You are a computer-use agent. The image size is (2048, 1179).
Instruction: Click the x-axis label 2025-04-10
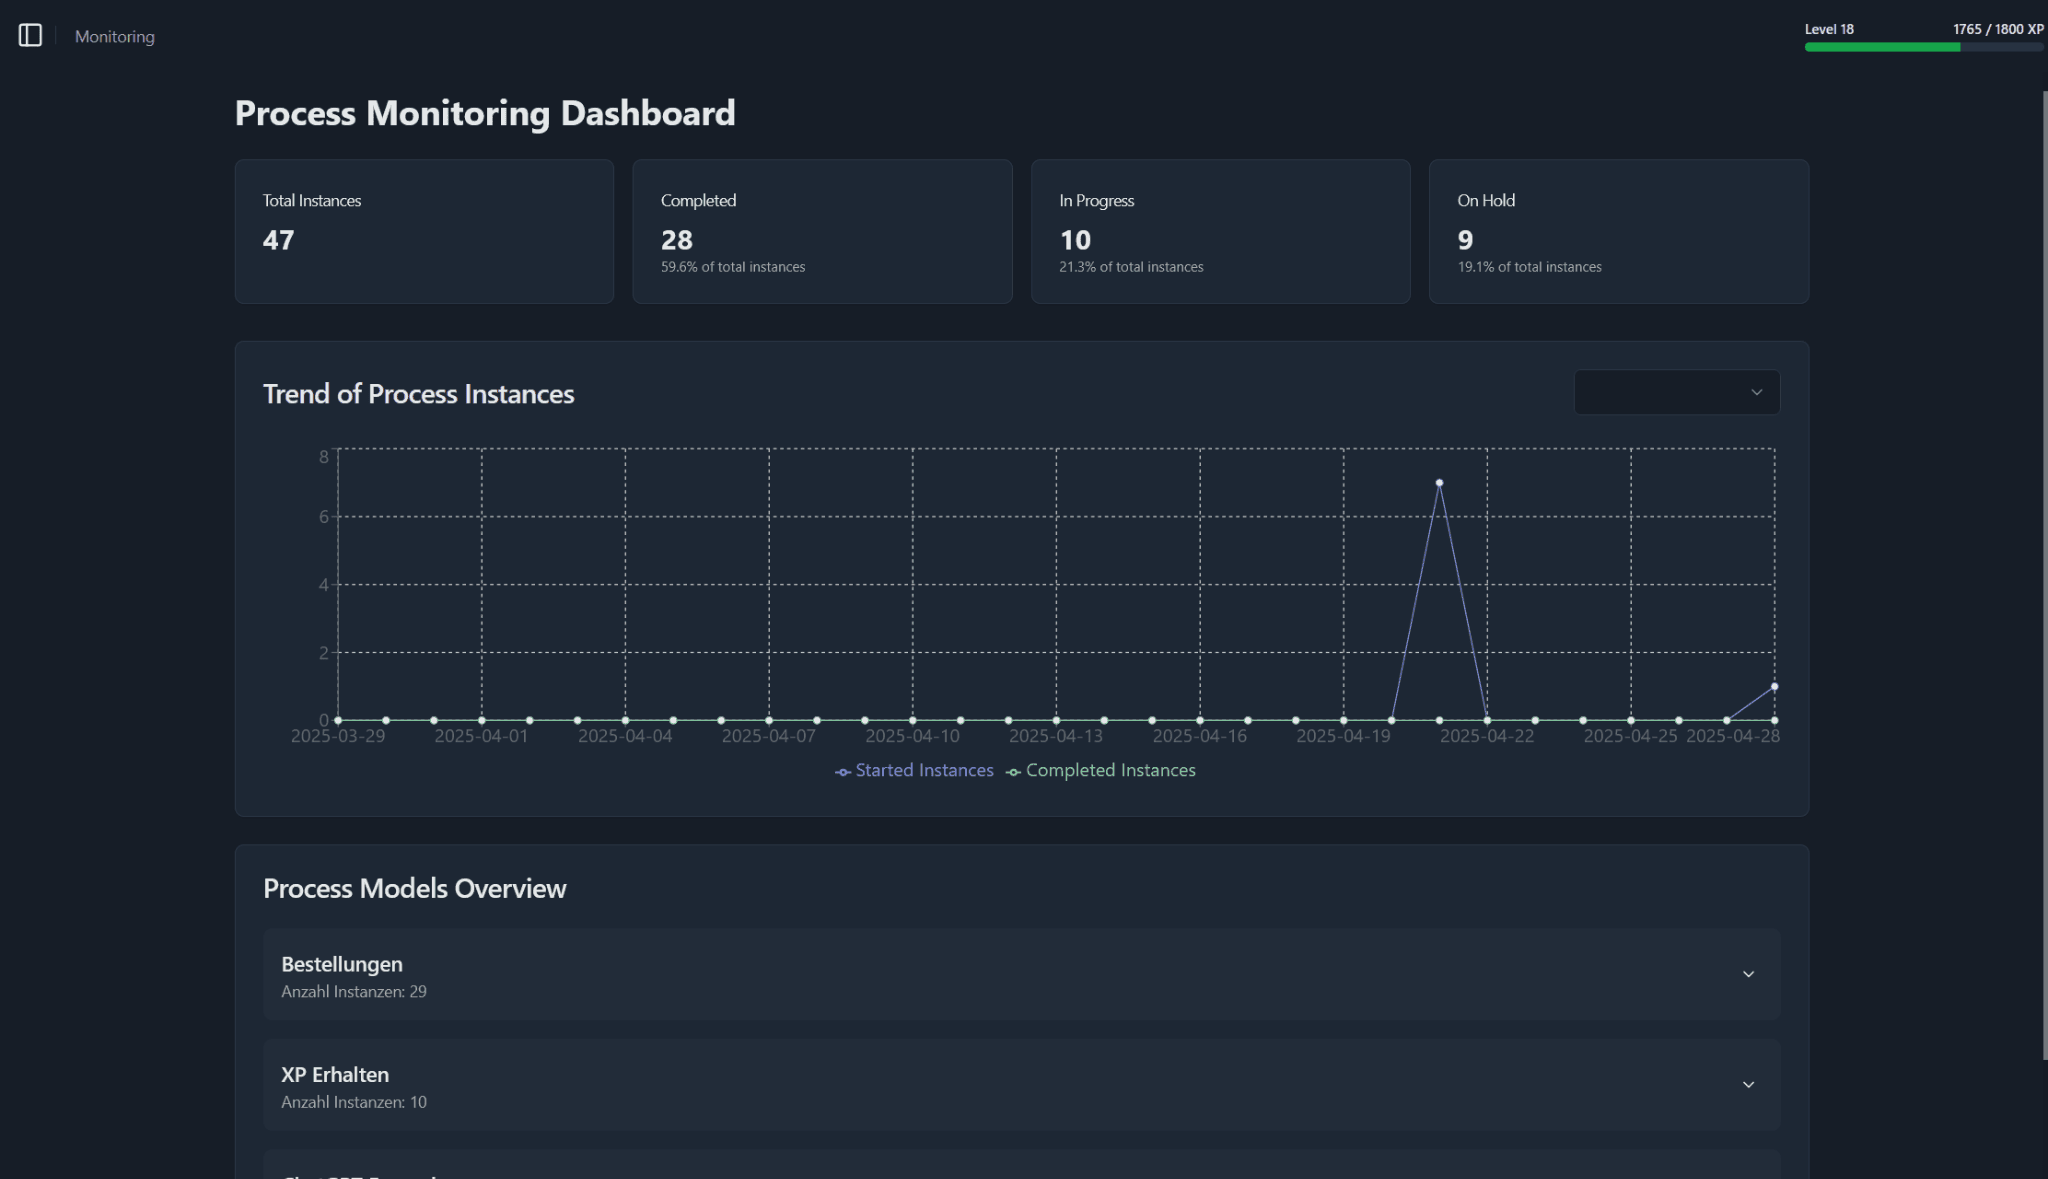912,736
